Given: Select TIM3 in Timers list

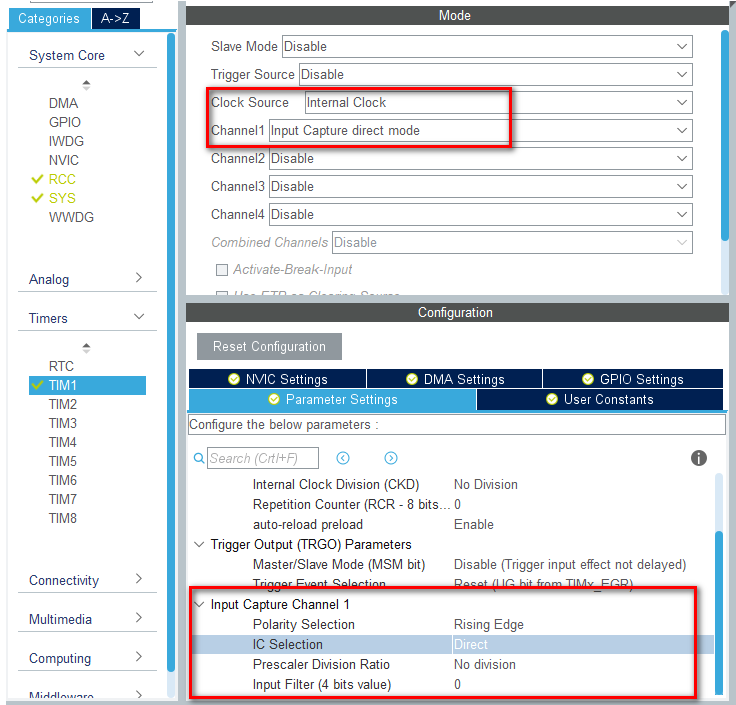Looking at the screenshot, I should tap(63, 423).
